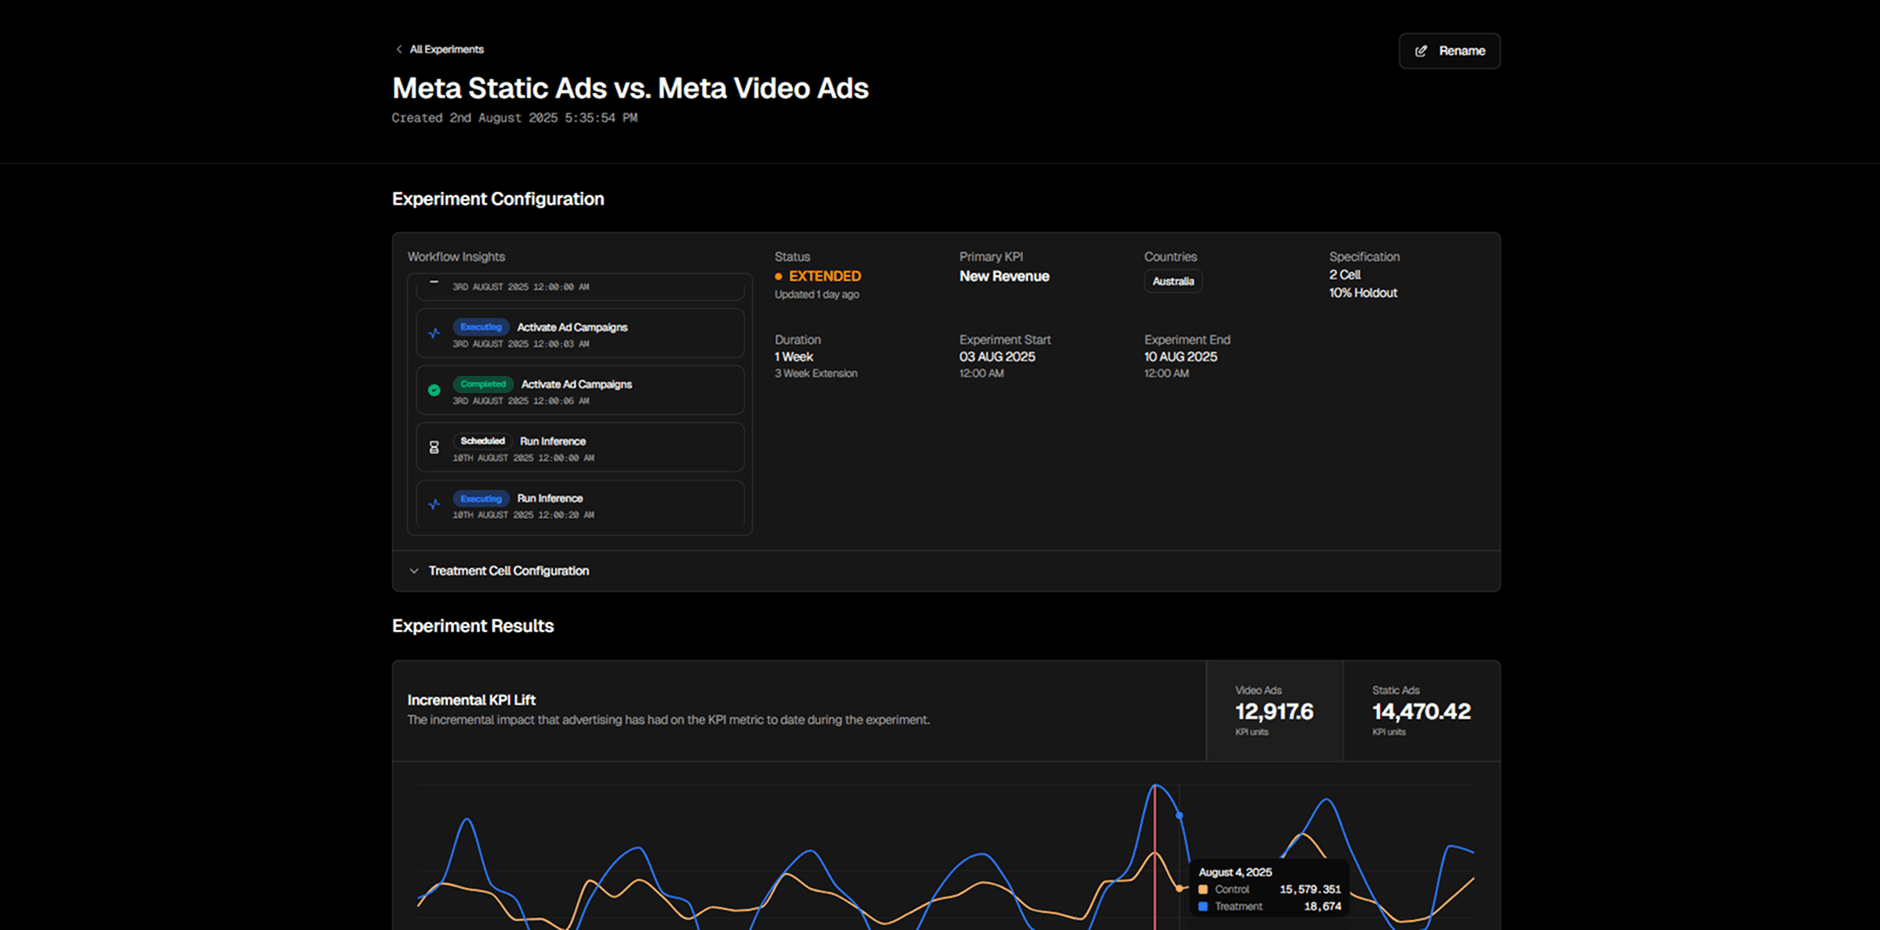Viewport: 1880px width, 930px height.
Task: Click the 'Updated 1 day ago' status text
Action: [817, 295]
